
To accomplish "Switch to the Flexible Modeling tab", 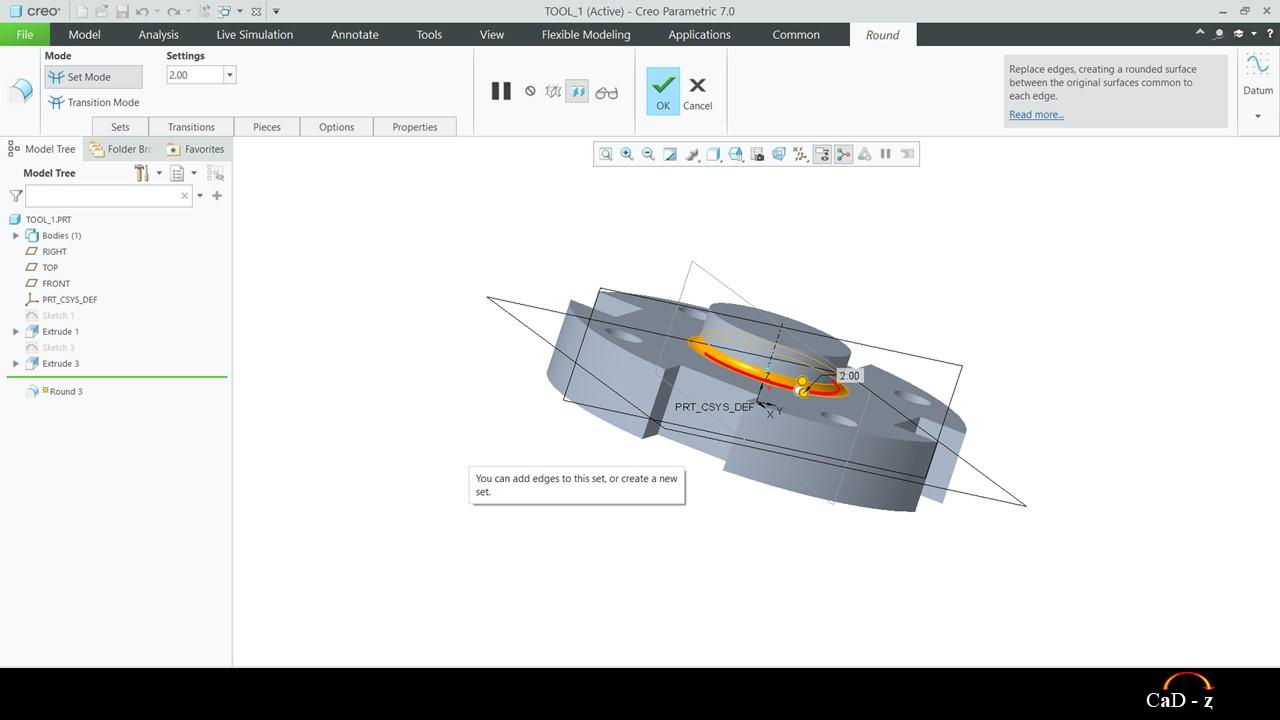I will coord(586,34).
